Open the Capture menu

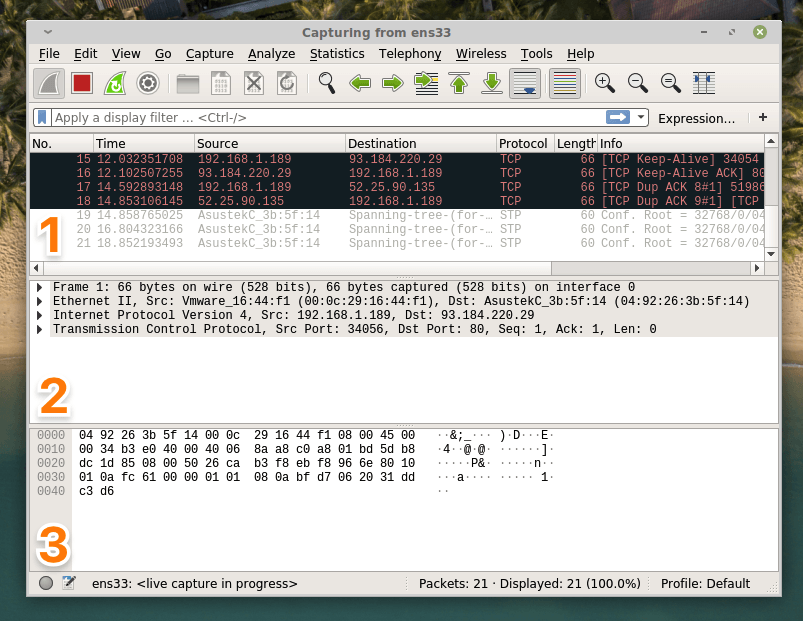click(x=209, y=54)
